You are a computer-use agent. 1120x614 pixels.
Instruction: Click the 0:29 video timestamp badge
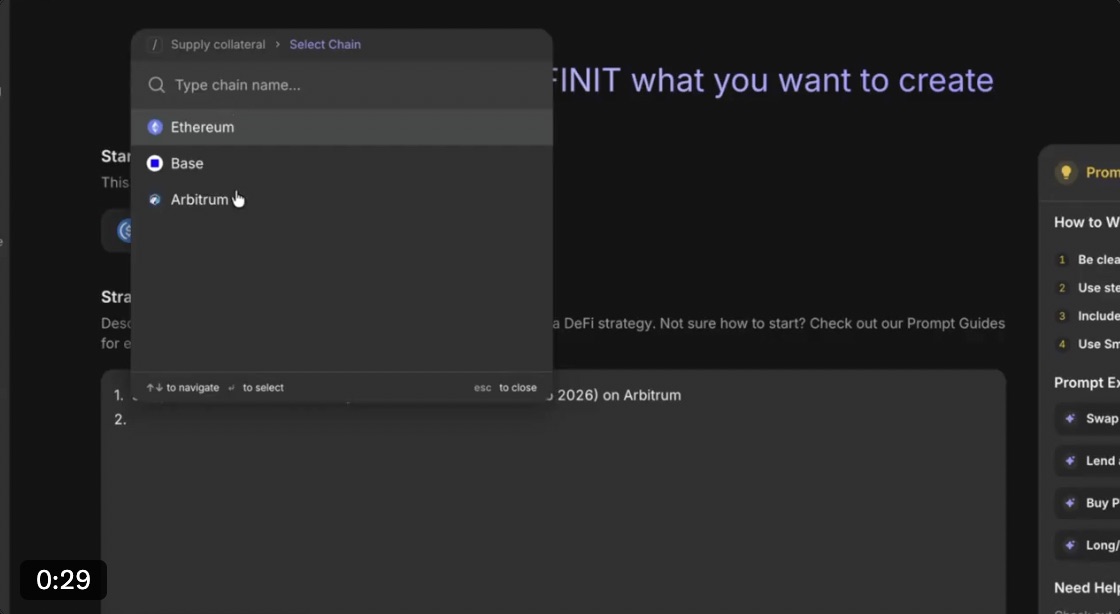point(63,580)
